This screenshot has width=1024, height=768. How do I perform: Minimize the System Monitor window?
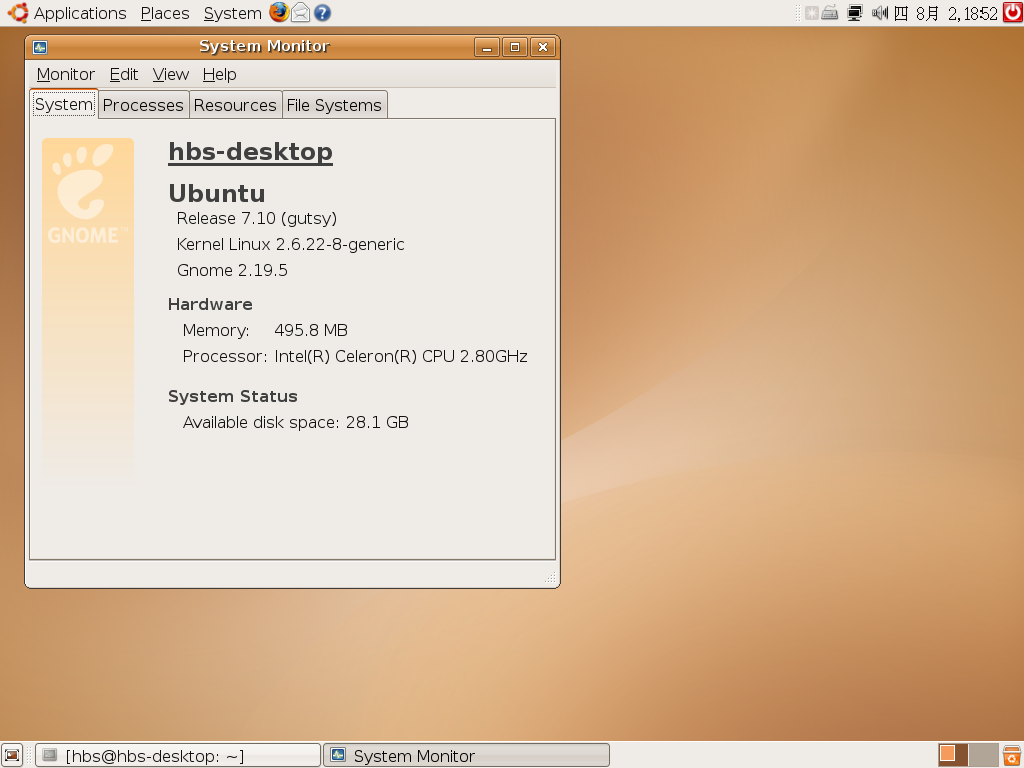pos(487,47)
